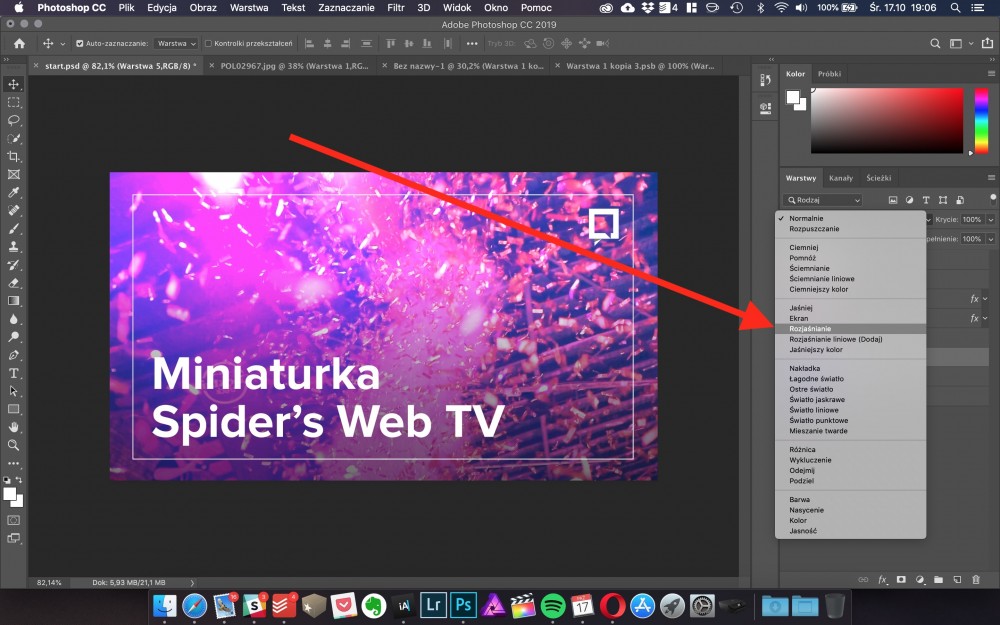Choose Rozjaśnianie blend mode

click(x=850, y=329)
